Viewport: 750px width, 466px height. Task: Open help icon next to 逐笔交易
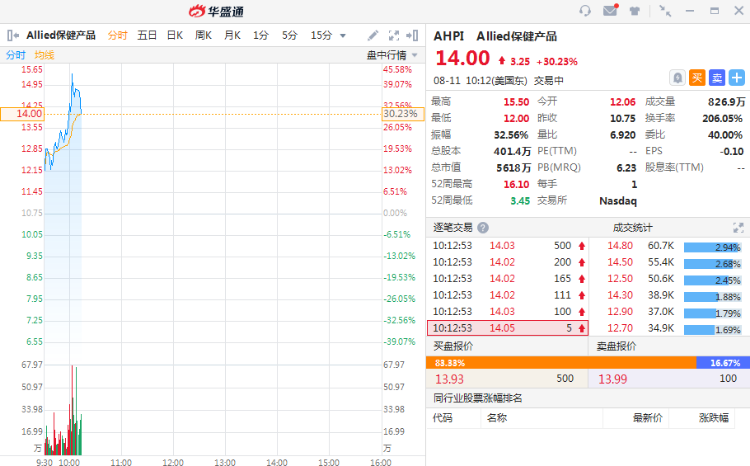click(483, 228)
